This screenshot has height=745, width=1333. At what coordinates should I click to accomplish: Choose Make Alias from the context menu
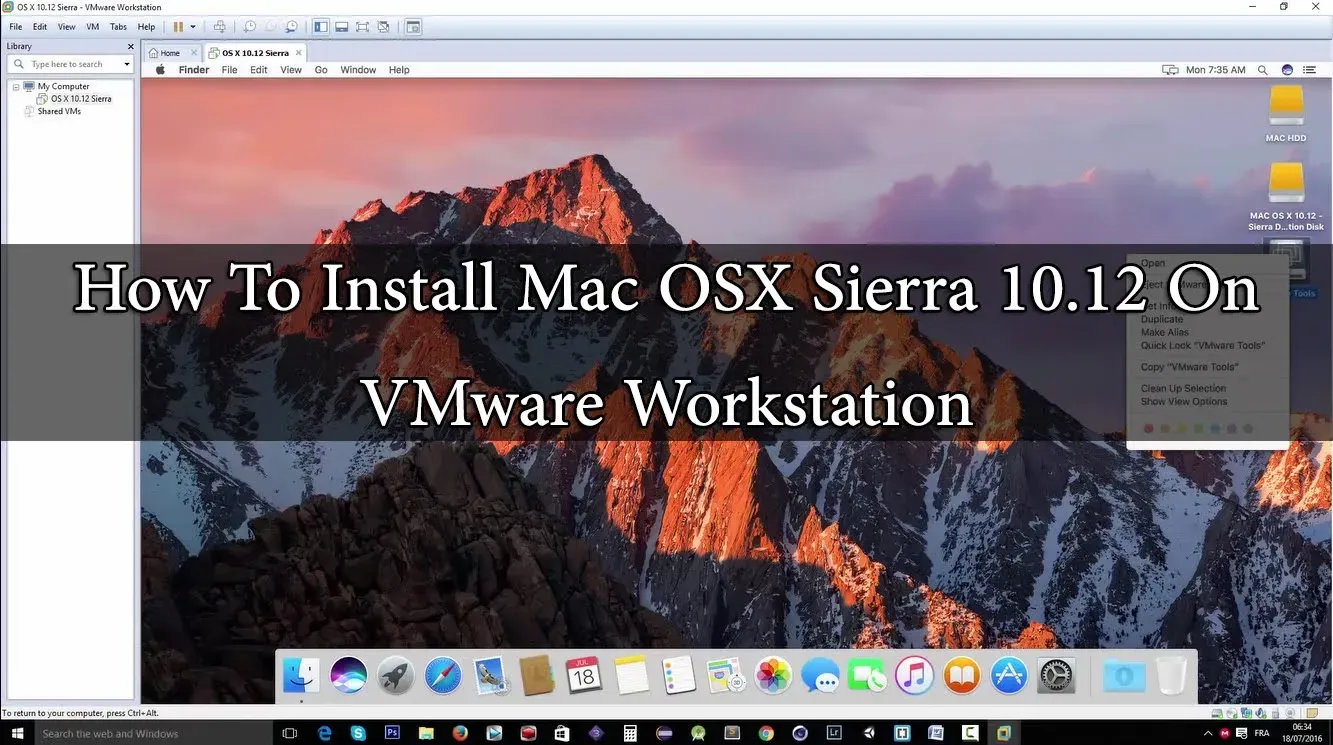1165,332
